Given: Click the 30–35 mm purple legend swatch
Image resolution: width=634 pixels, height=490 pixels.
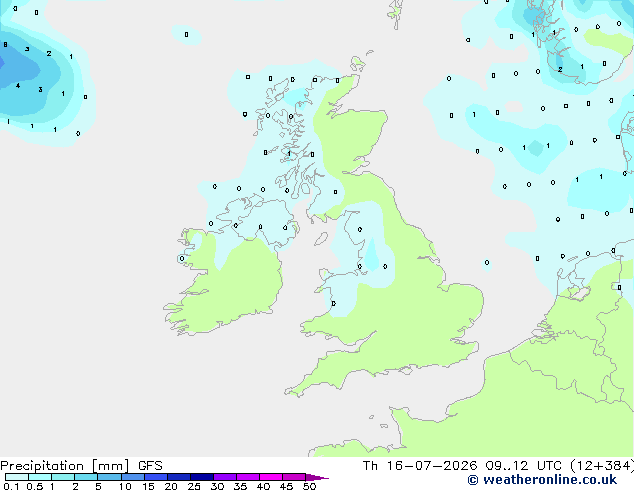Looking at the screenshot, I should 224,477.
